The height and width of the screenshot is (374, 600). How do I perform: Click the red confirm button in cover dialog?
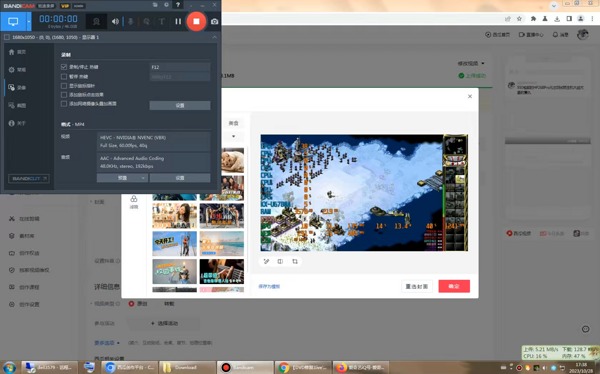(x=454, y=286)
